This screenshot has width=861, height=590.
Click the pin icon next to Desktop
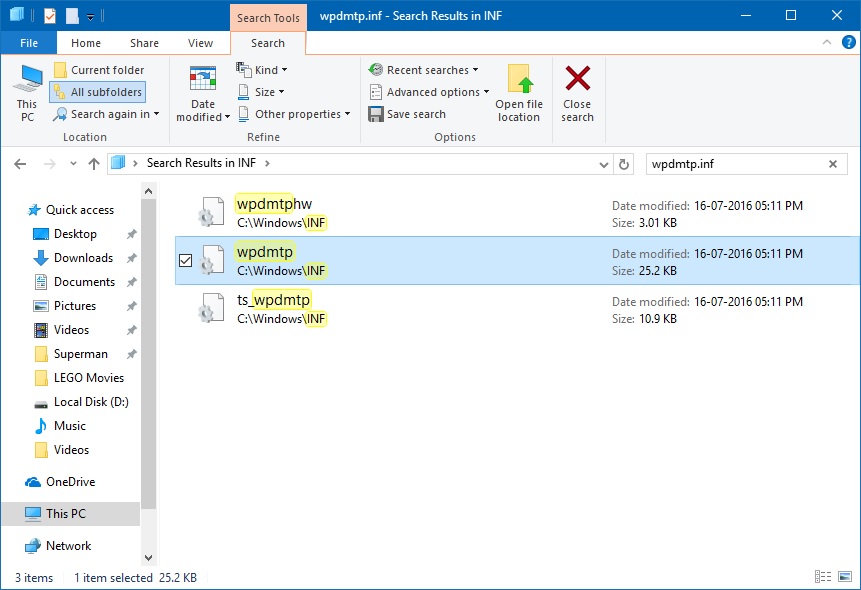(131, 234)
